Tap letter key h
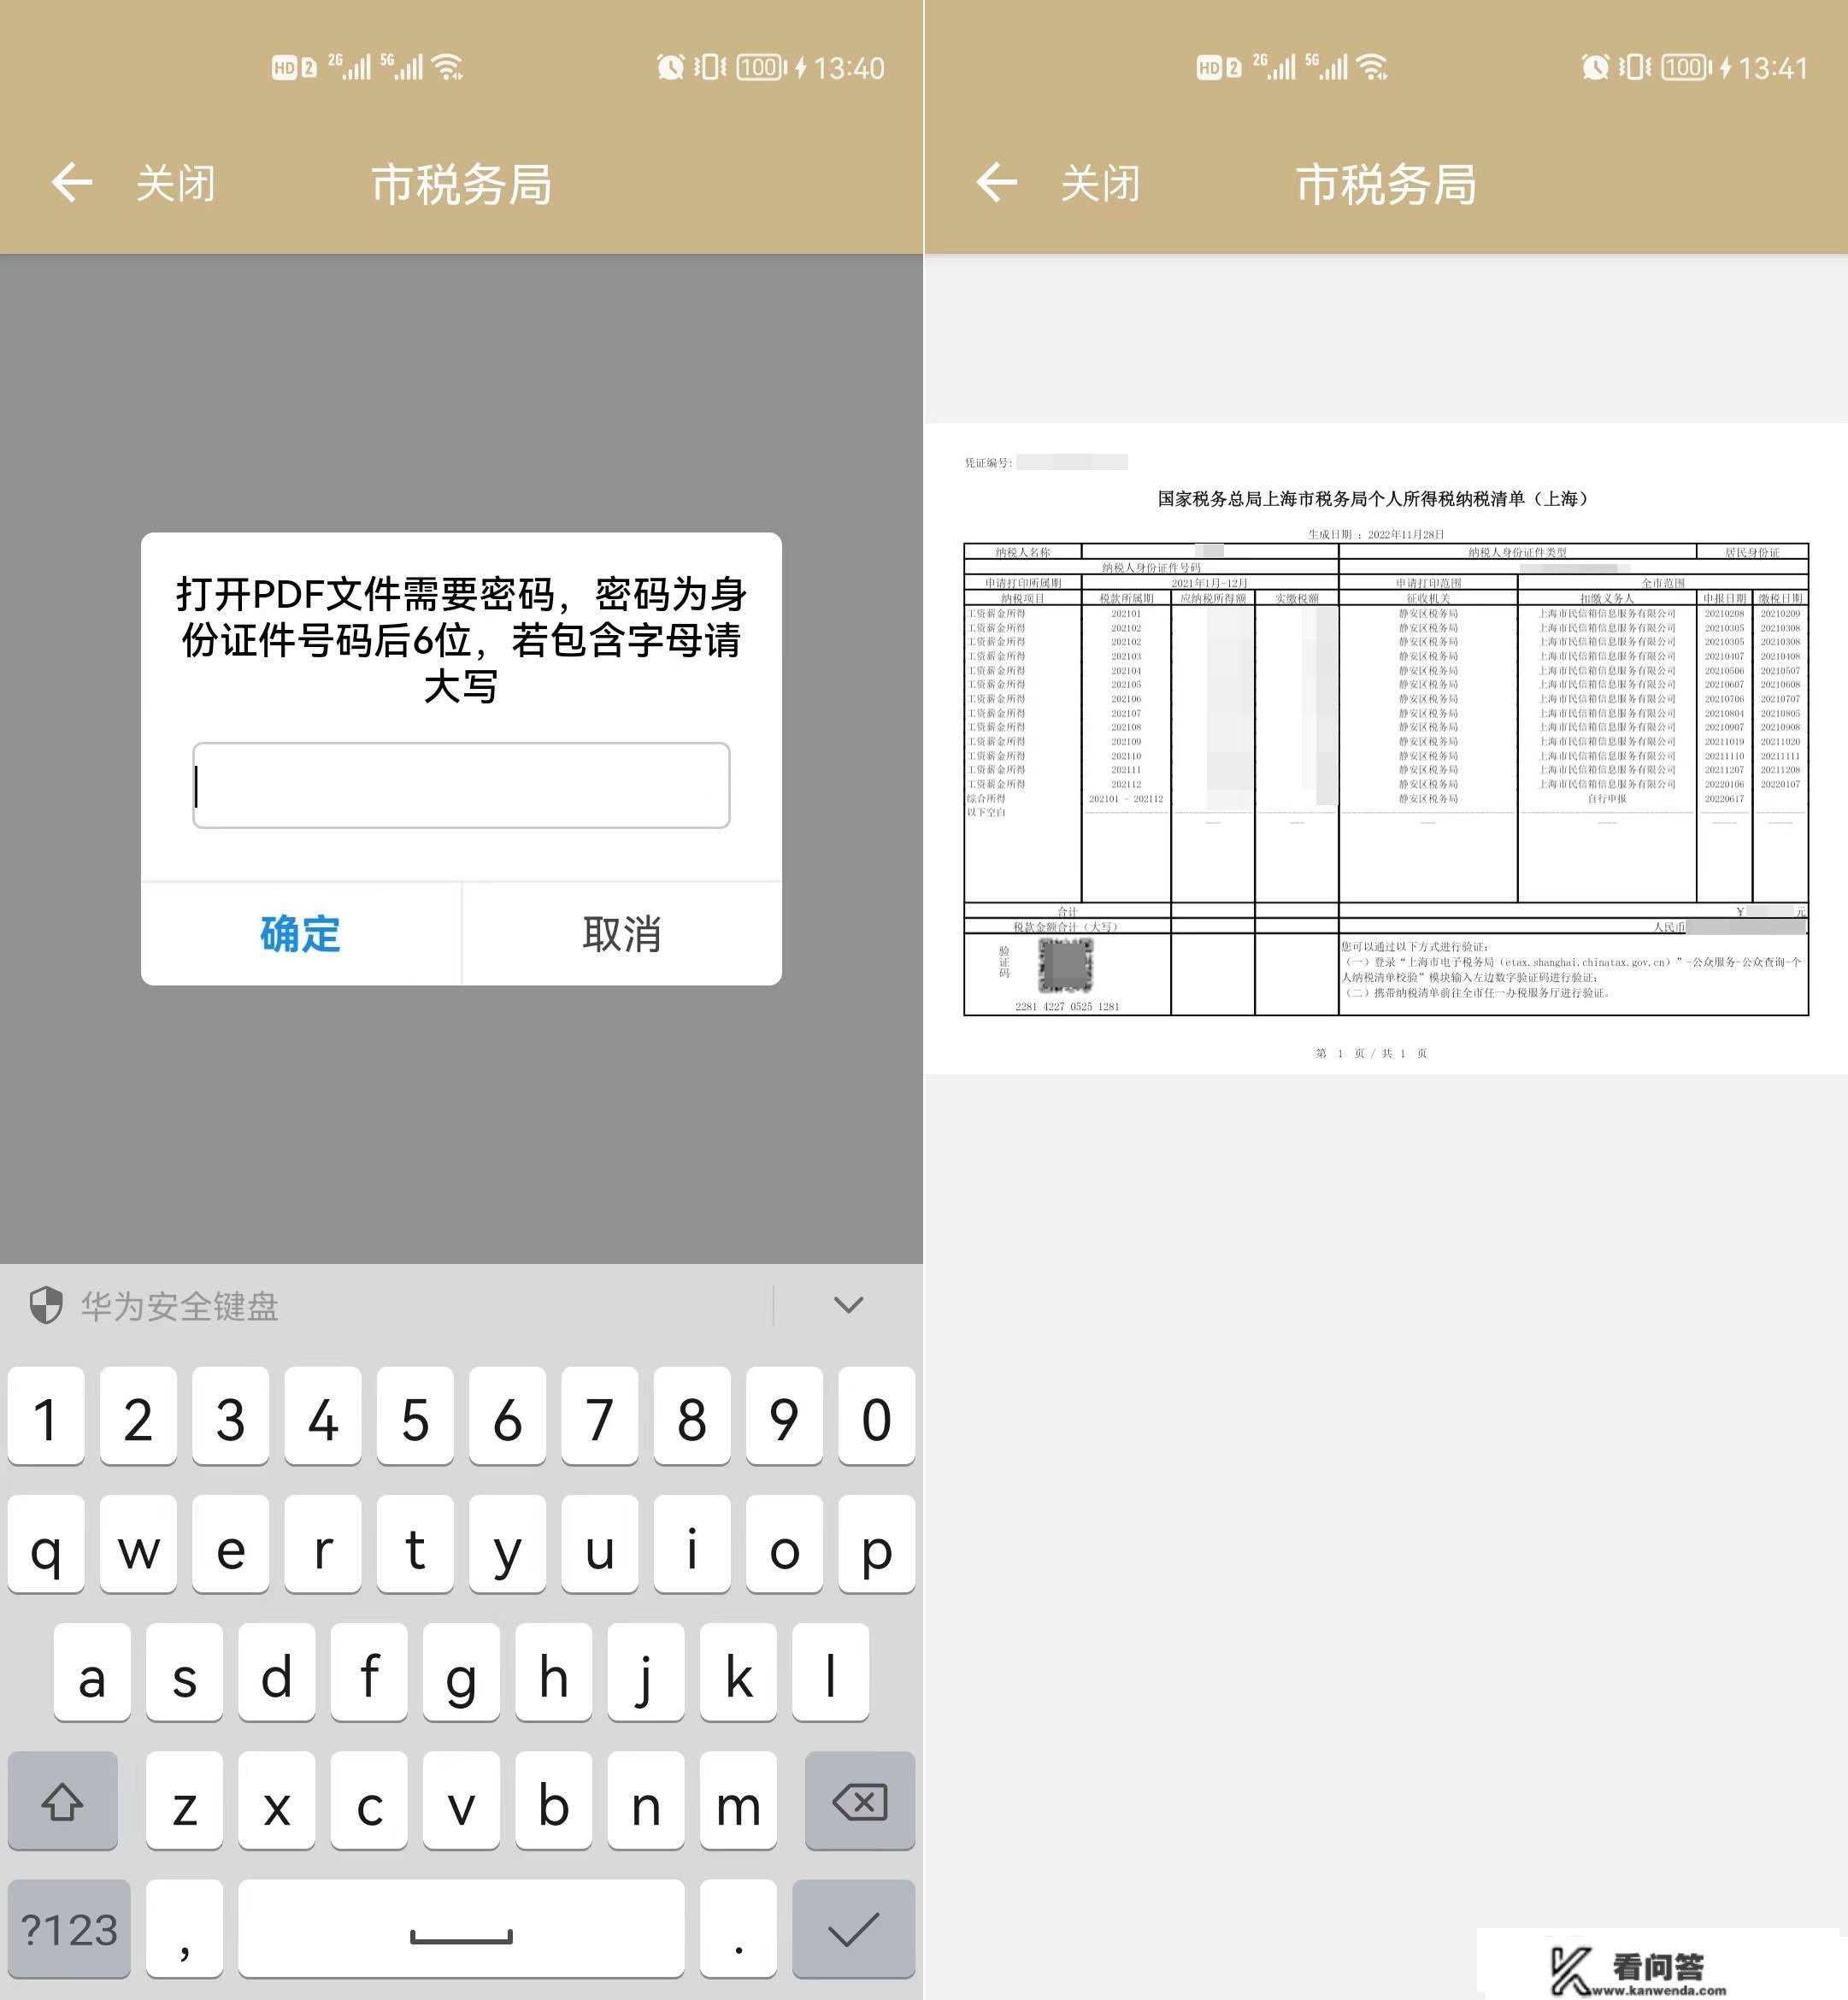 point(553,1673)
